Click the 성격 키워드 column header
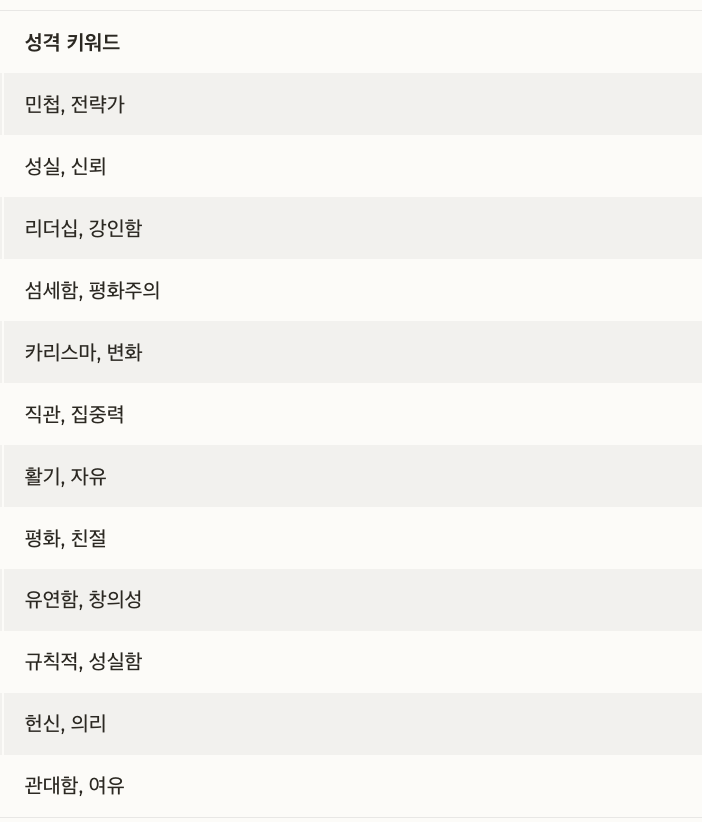Viewport: 702px width, 822px height. [x=351, y=42]
